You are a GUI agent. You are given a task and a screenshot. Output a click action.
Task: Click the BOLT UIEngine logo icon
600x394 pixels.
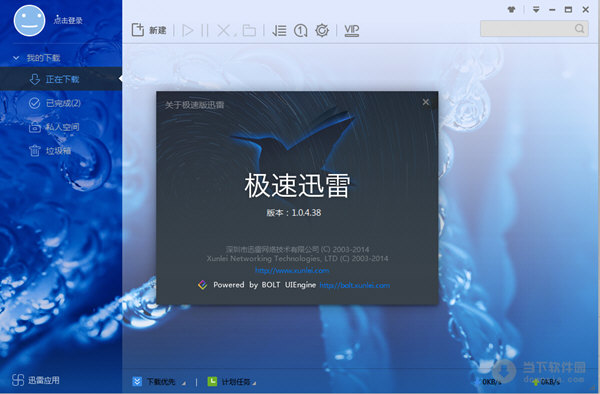click(203, 285)
